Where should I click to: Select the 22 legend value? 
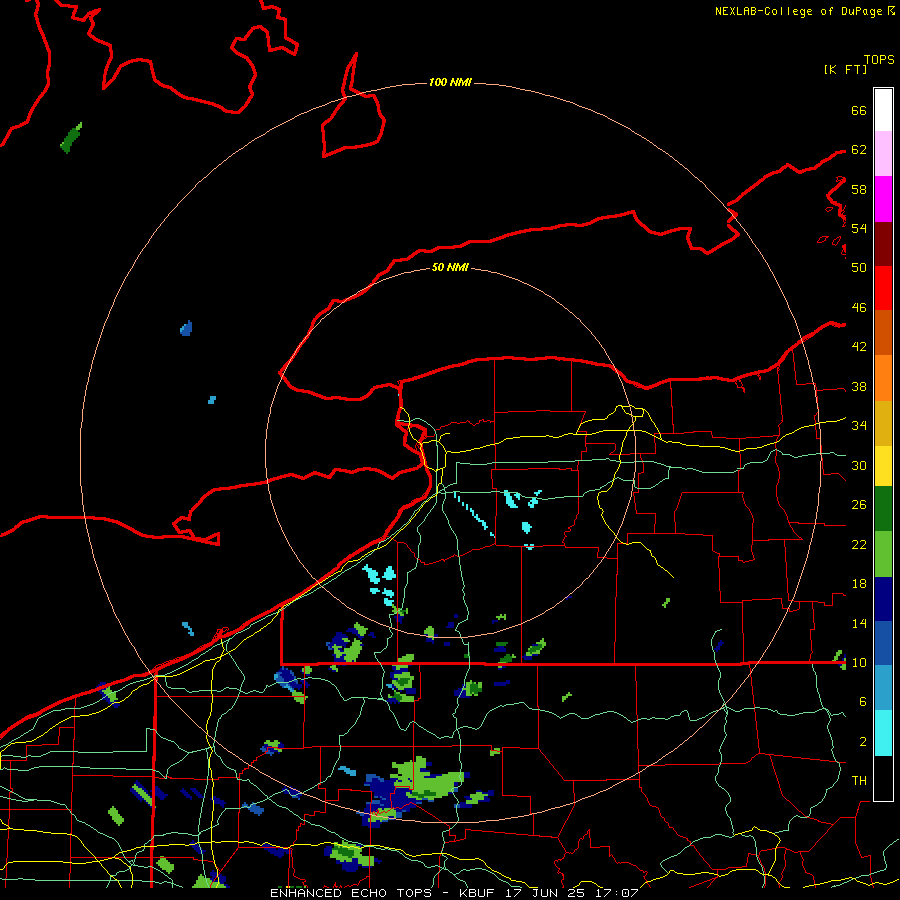(859, 544)
